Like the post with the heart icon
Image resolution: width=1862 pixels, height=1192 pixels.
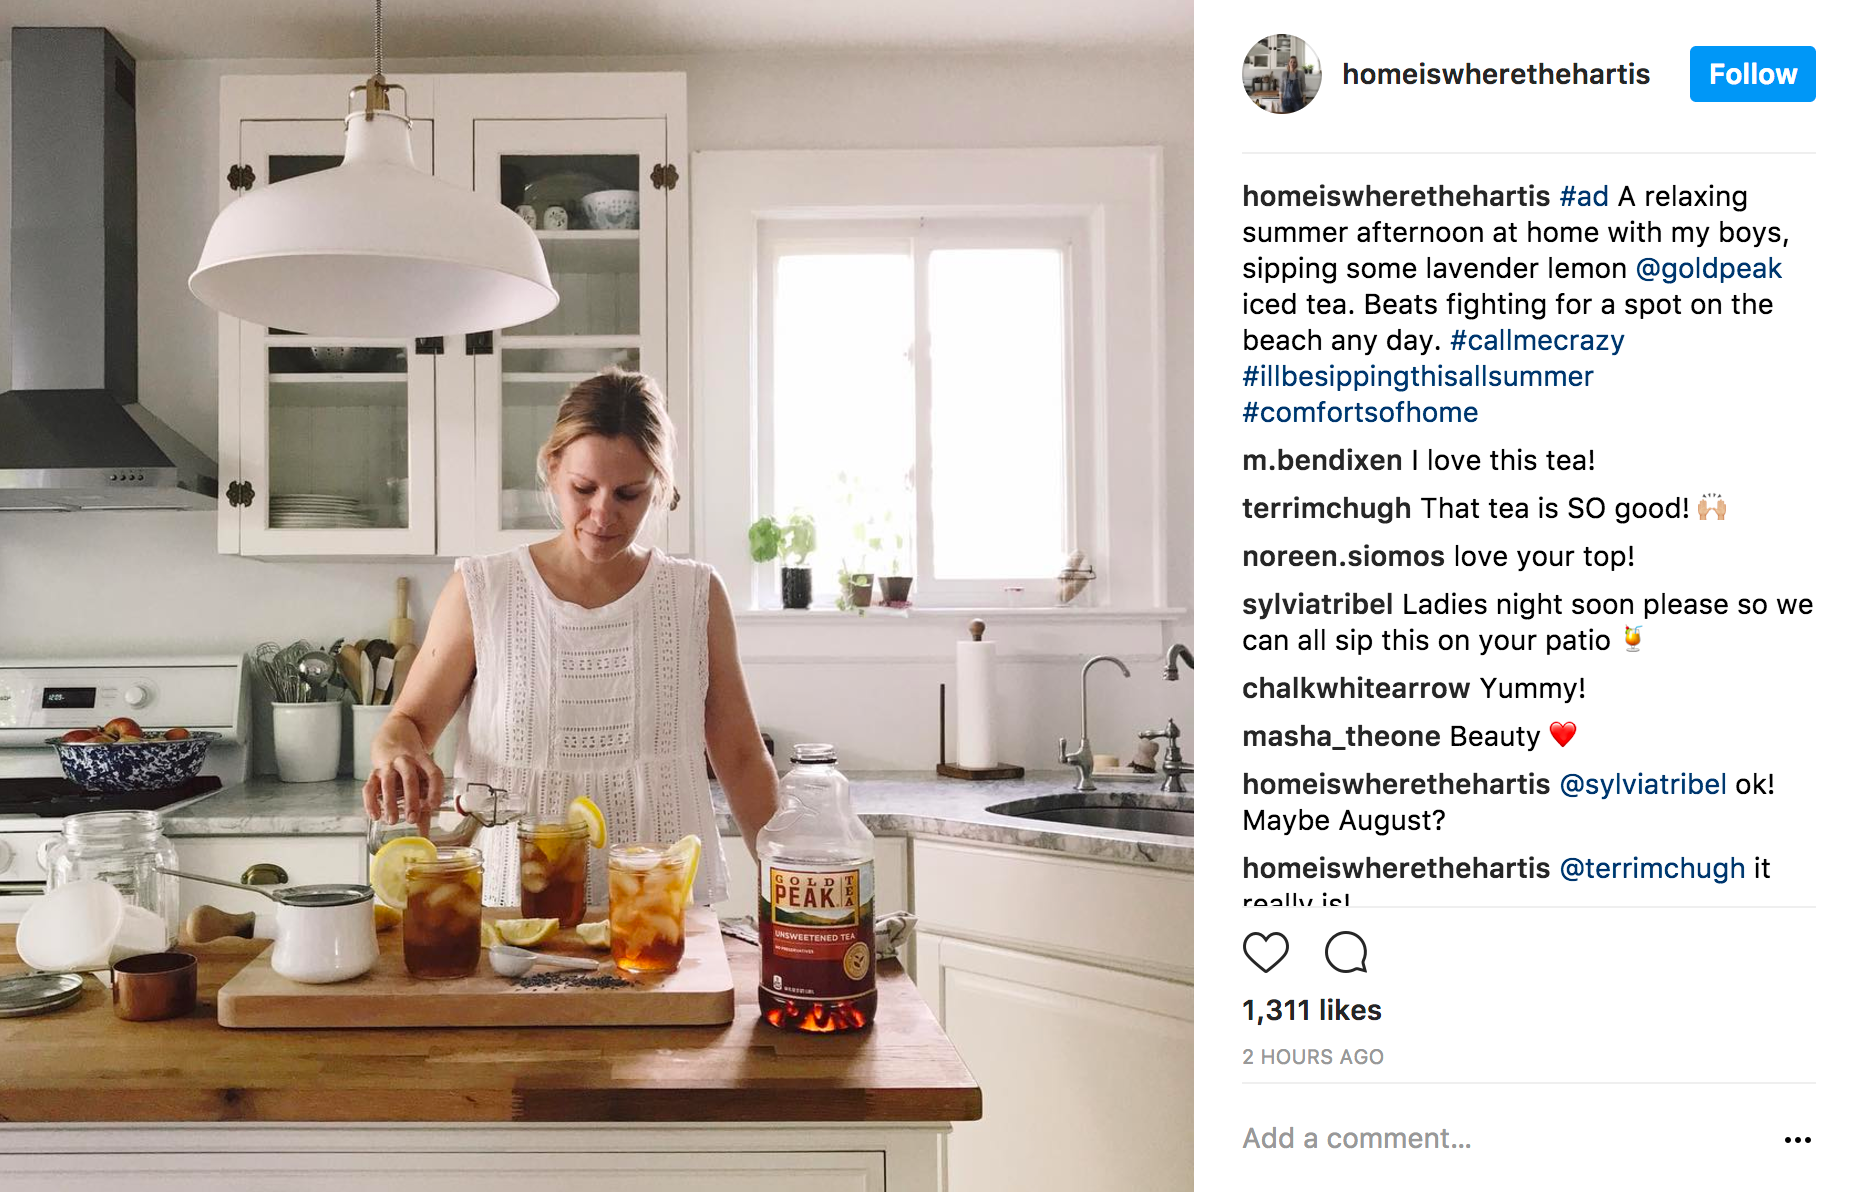click(1265, 952)
